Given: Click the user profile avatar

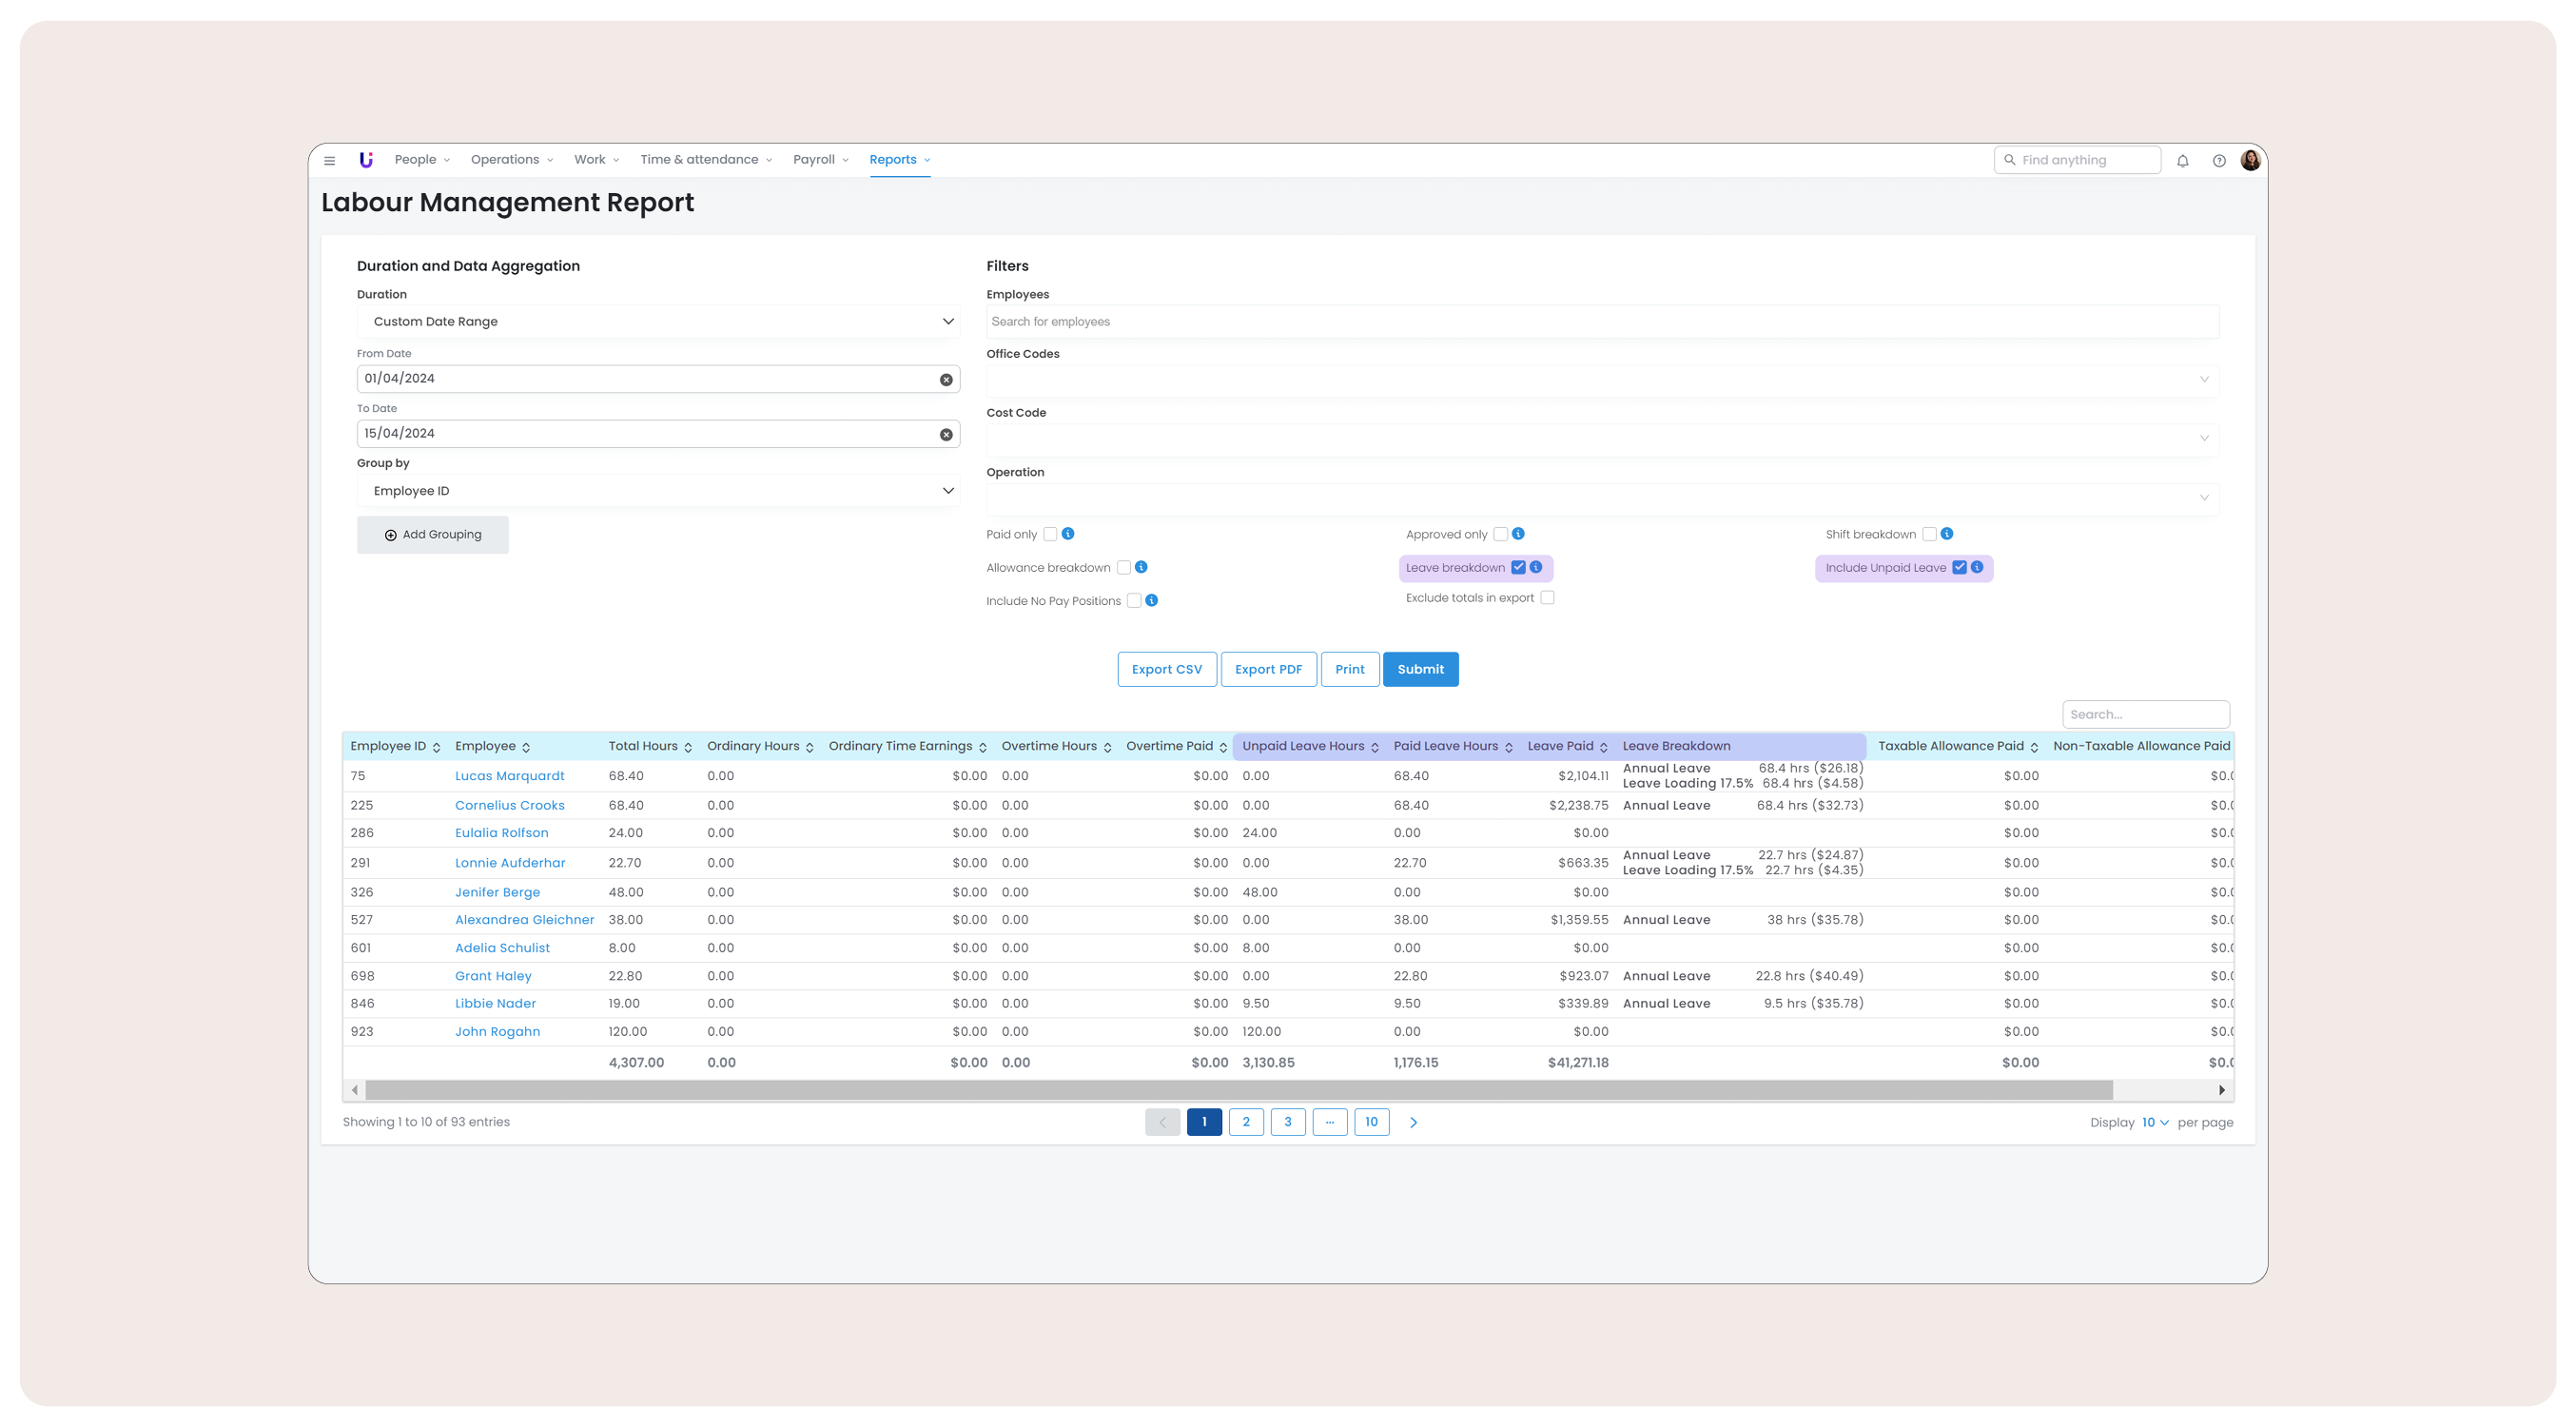Looking at the screenshot, I should (x=2251, y=160).
